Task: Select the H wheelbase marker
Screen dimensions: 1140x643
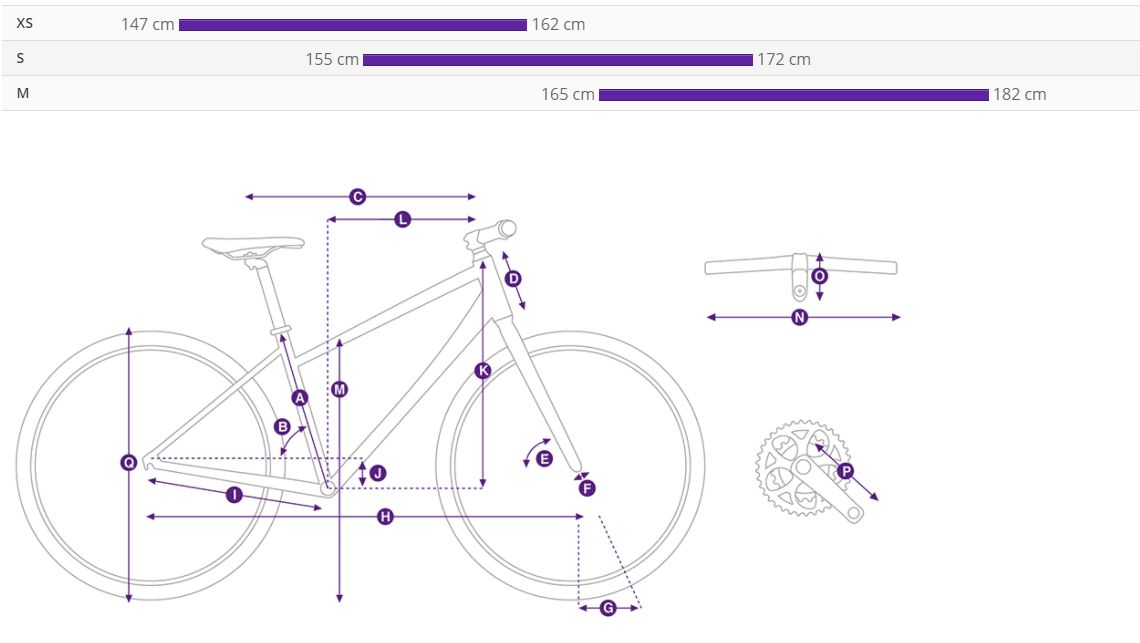Action: [x=385, y=516]
